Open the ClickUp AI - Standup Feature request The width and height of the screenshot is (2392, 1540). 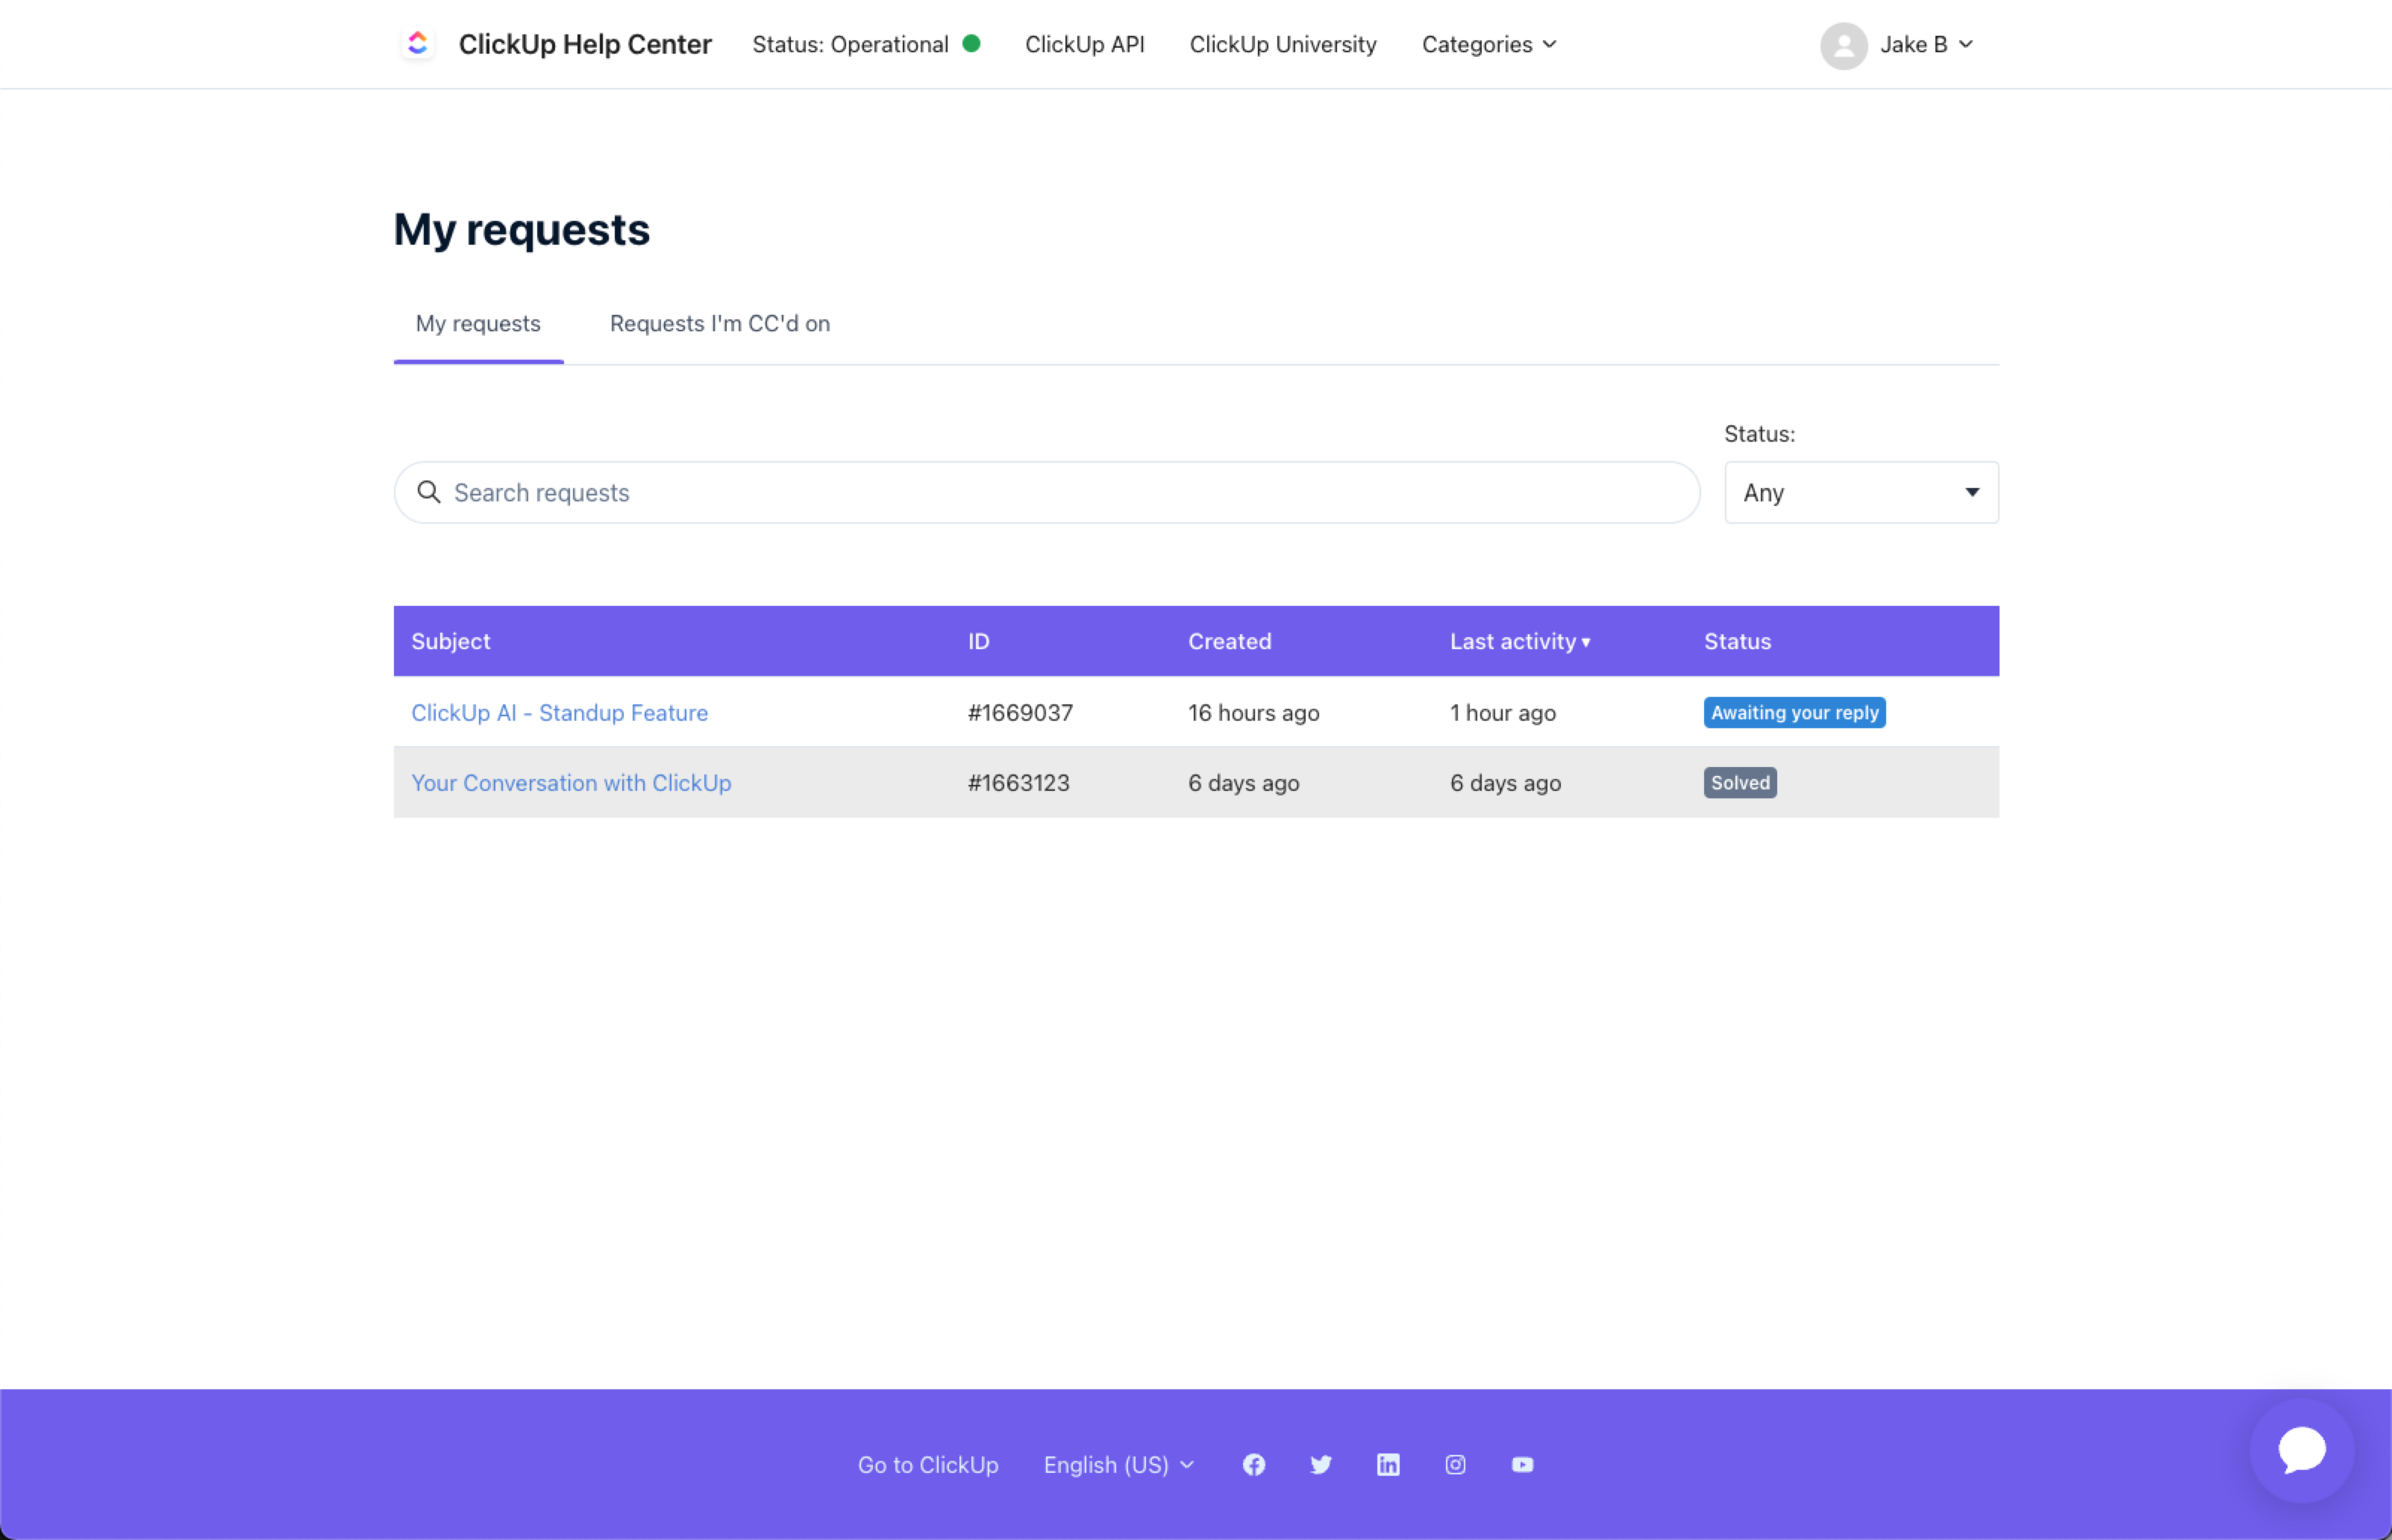tap(559, 713)
